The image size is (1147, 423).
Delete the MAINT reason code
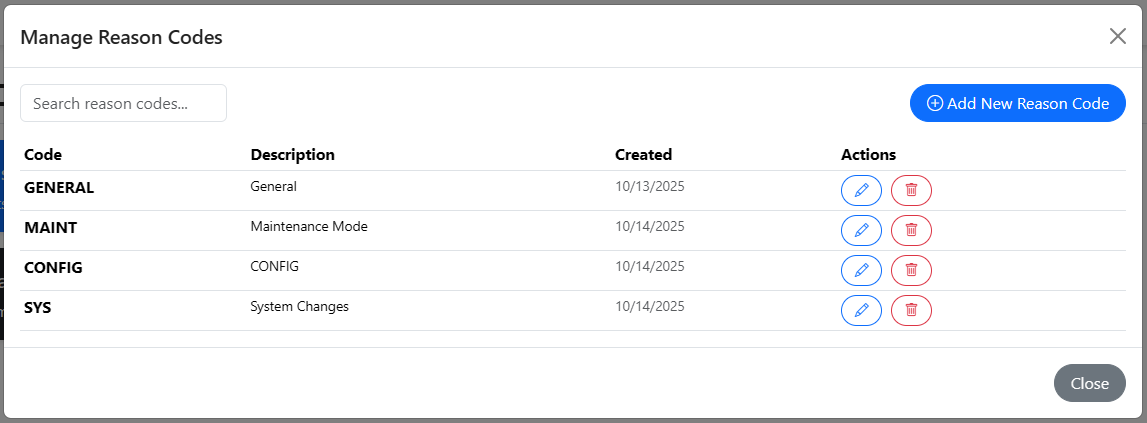pyautogui.click(x=911, y=230)
